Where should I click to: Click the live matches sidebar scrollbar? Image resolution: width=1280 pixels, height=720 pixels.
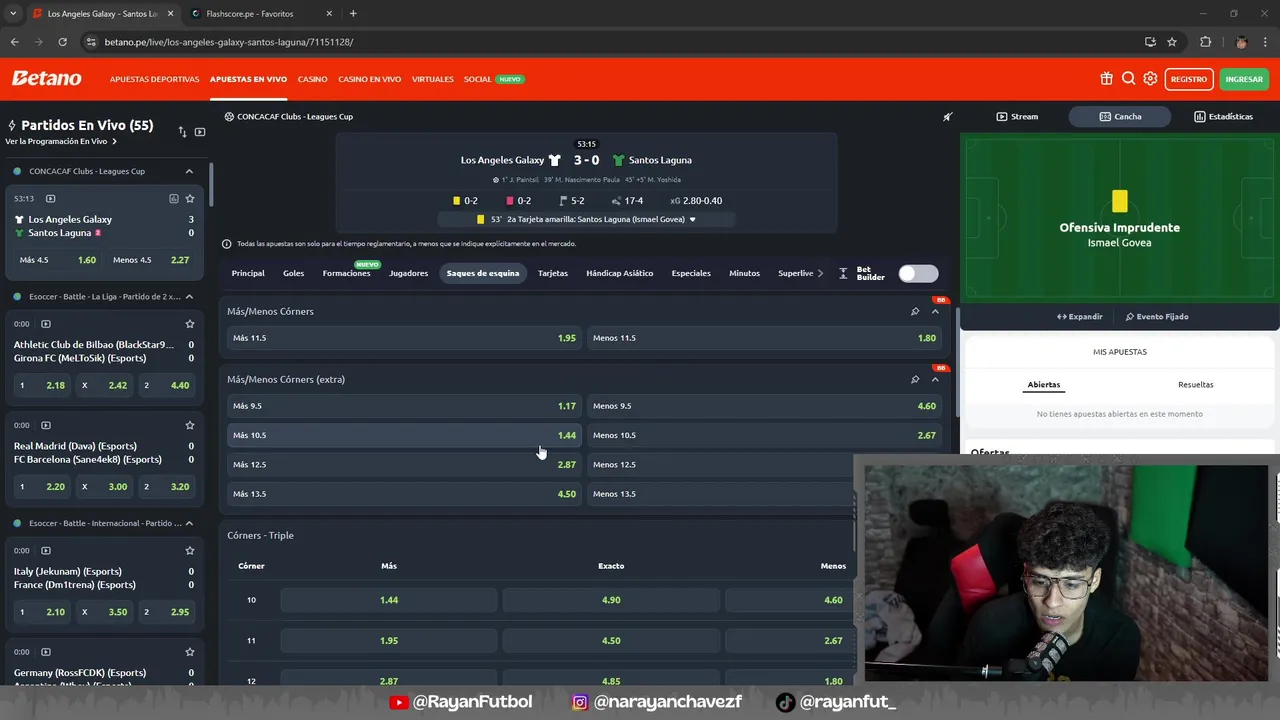tap(211, 185)
